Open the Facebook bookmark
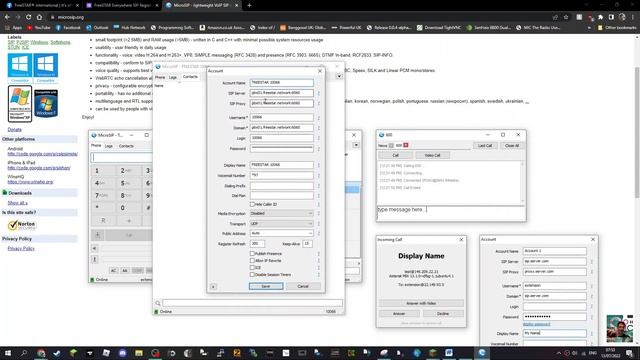 pos(68,28)
